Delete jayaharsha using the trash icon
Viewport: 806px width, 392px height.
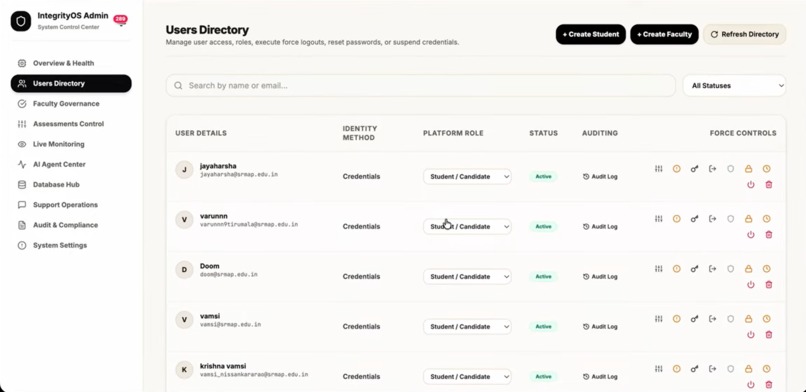pyautogui.click(x=769, y=184)
